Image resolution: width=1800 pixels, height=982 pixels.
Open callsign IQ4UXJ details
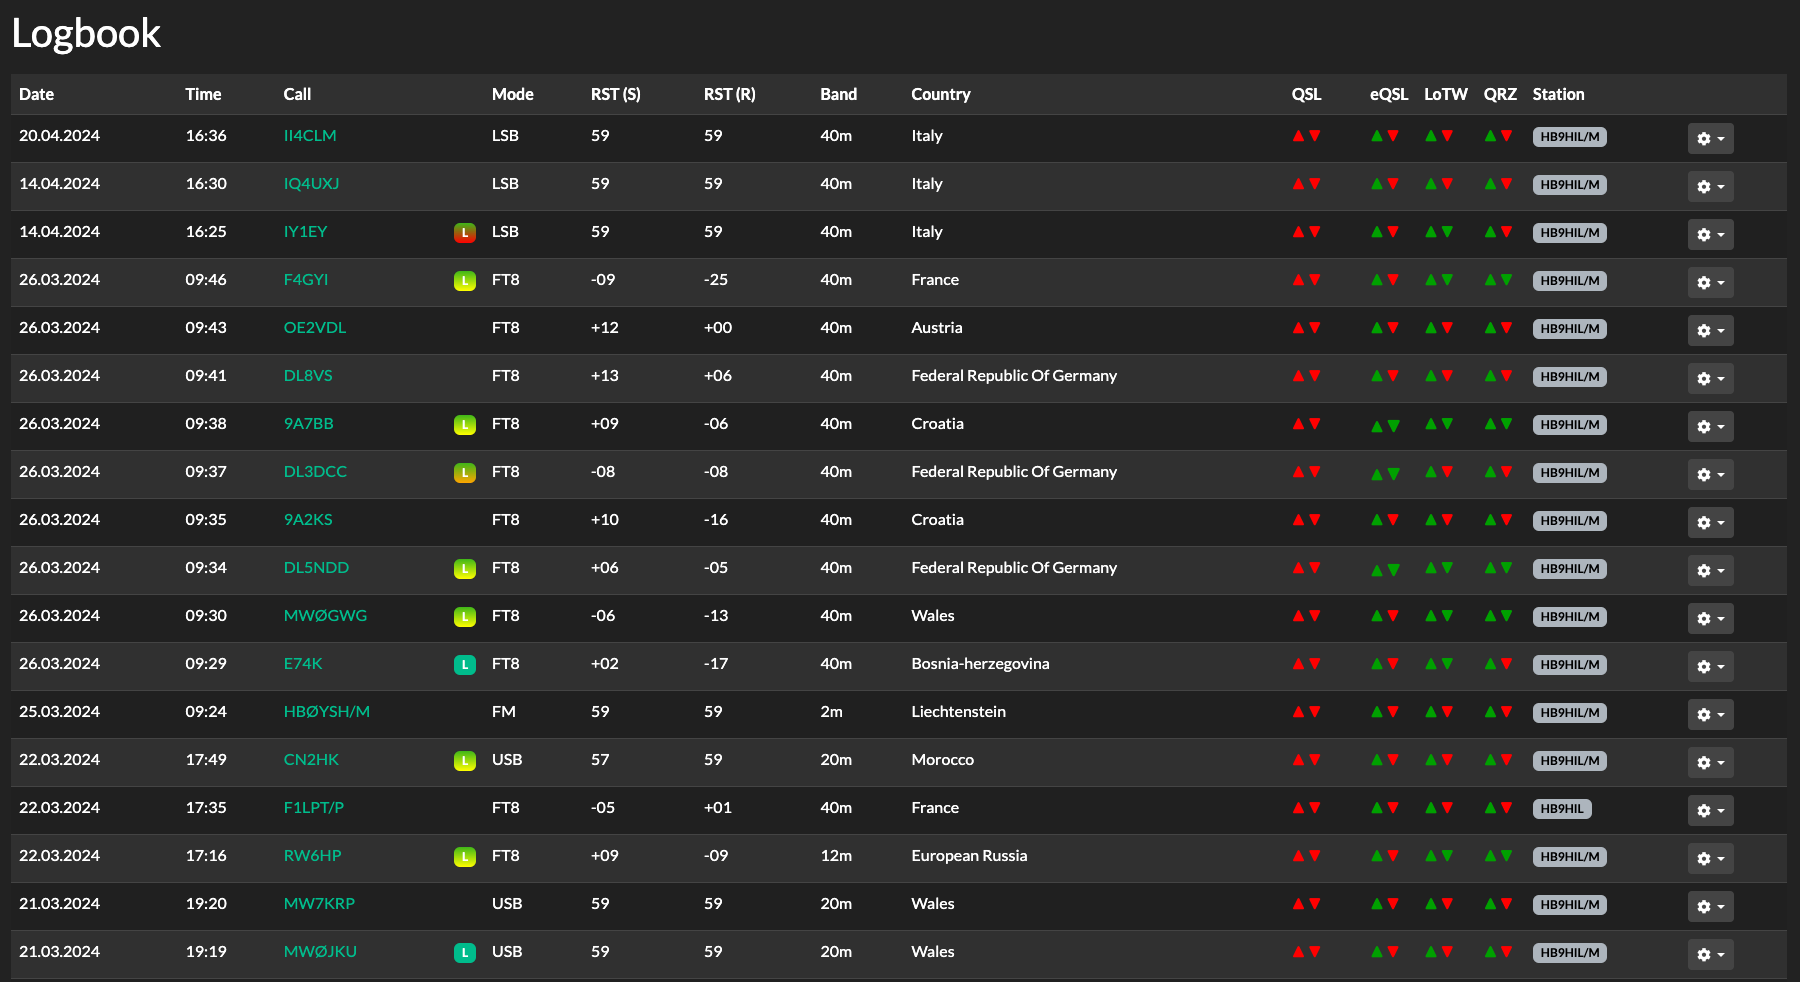311,184
